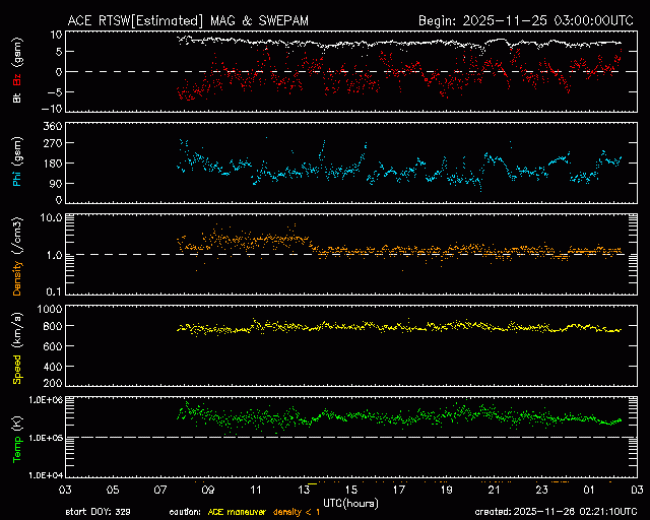Select the orange 'Density (/cm3)' axis label
Screen dimensions: 650x520
coord(17,256)
